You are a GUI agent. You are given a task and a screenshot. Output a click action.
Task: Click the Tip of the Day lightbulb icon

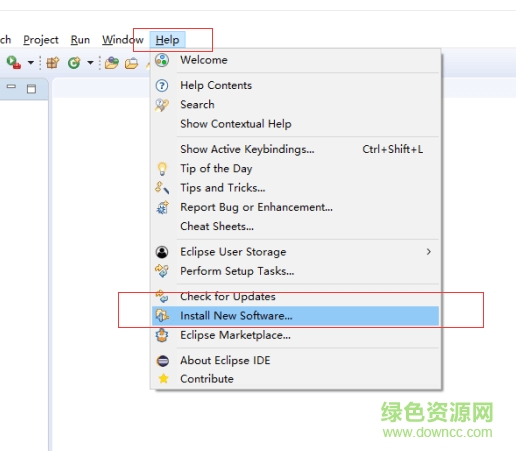coord(162,169)
